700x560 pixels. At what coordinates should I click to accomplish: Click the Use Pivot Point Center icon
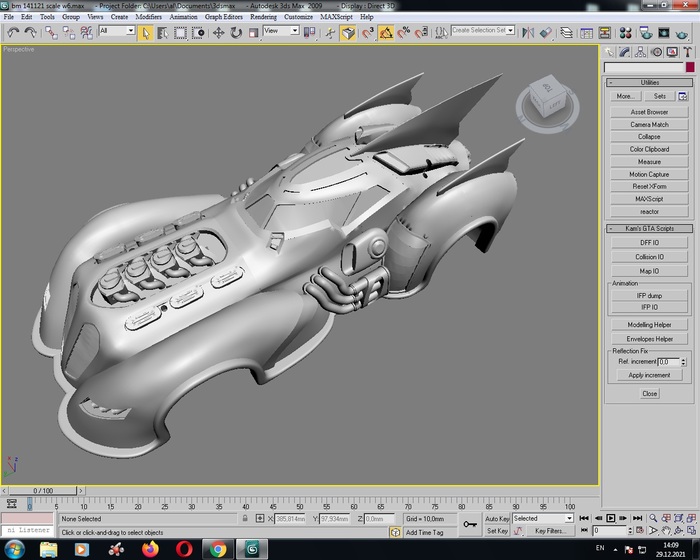(x=309, y=33)
